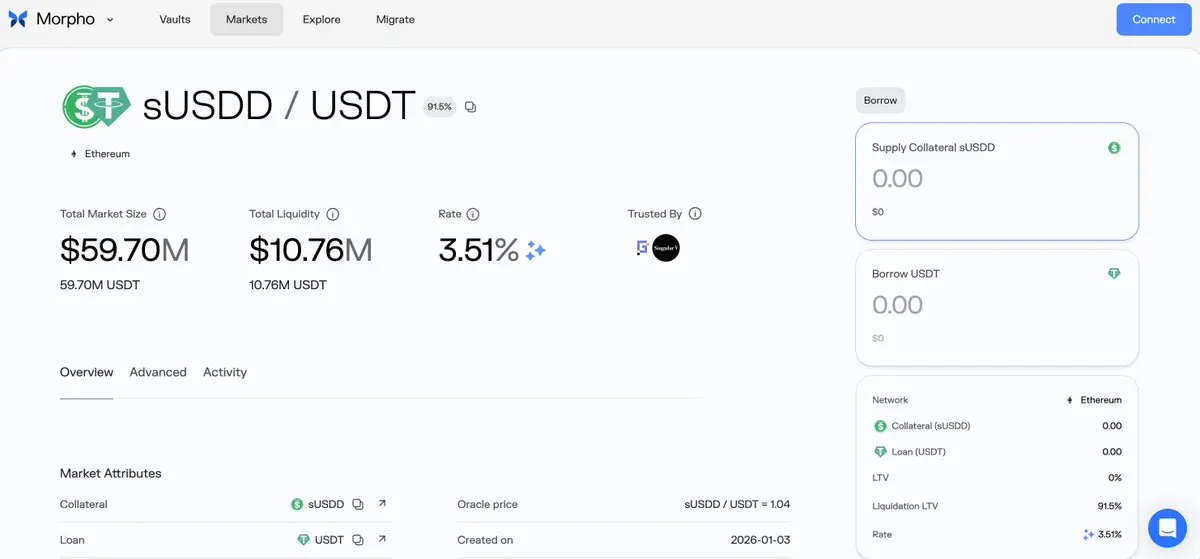This screenshot has height=559, width=1200.
Task: Click the Market Attributes heading
Action: [x=110, y=473]
